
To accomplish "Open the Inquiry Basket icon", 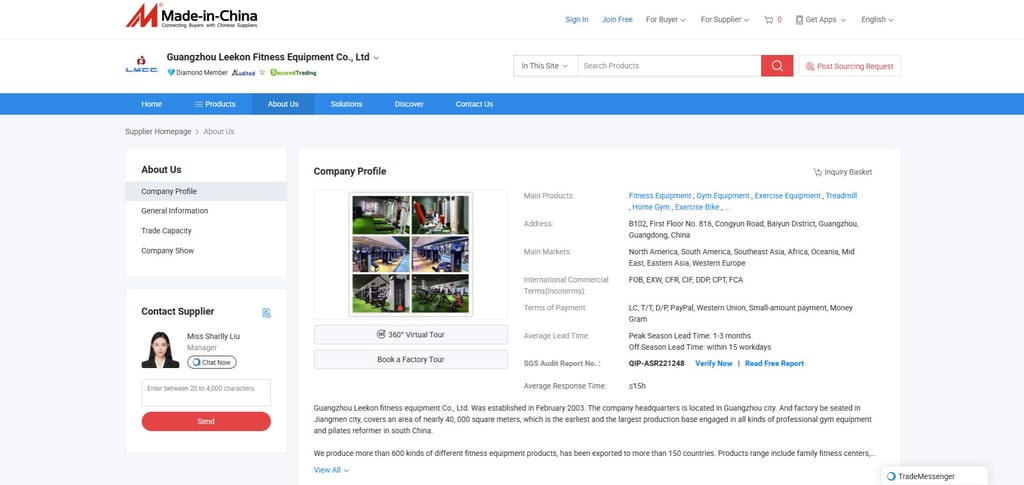I will pyautogui.click(x=817, y=172).
